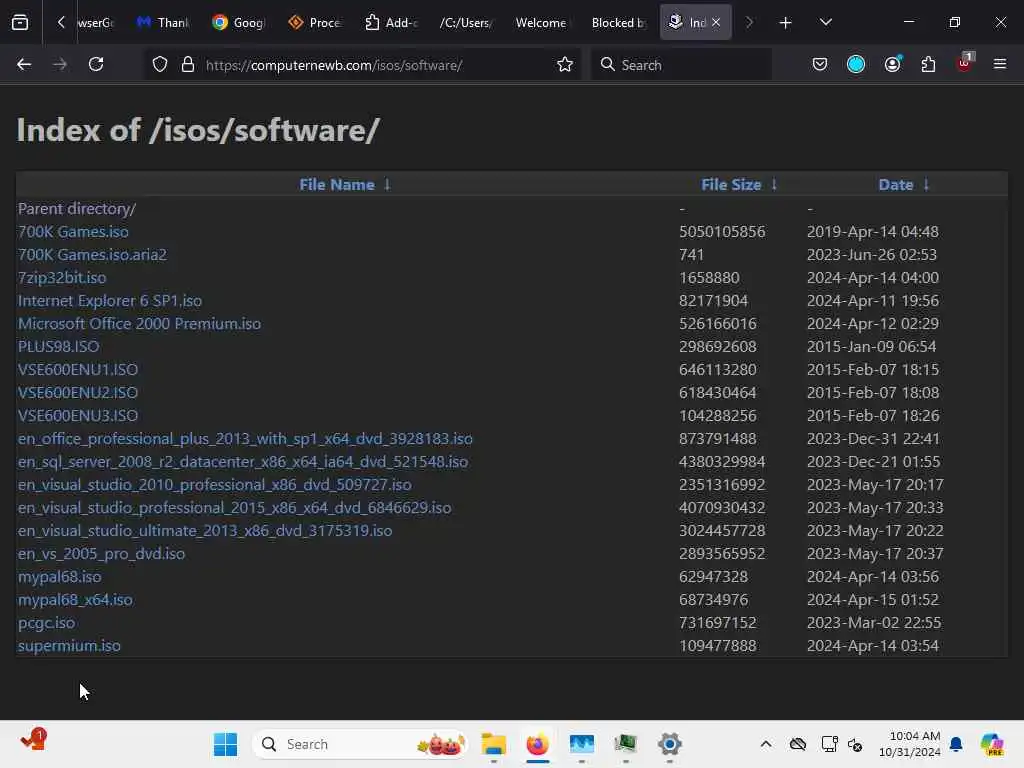Toggle File Name sort direction arrow
Screen dimensions: 1024x768
click(387, 185)
